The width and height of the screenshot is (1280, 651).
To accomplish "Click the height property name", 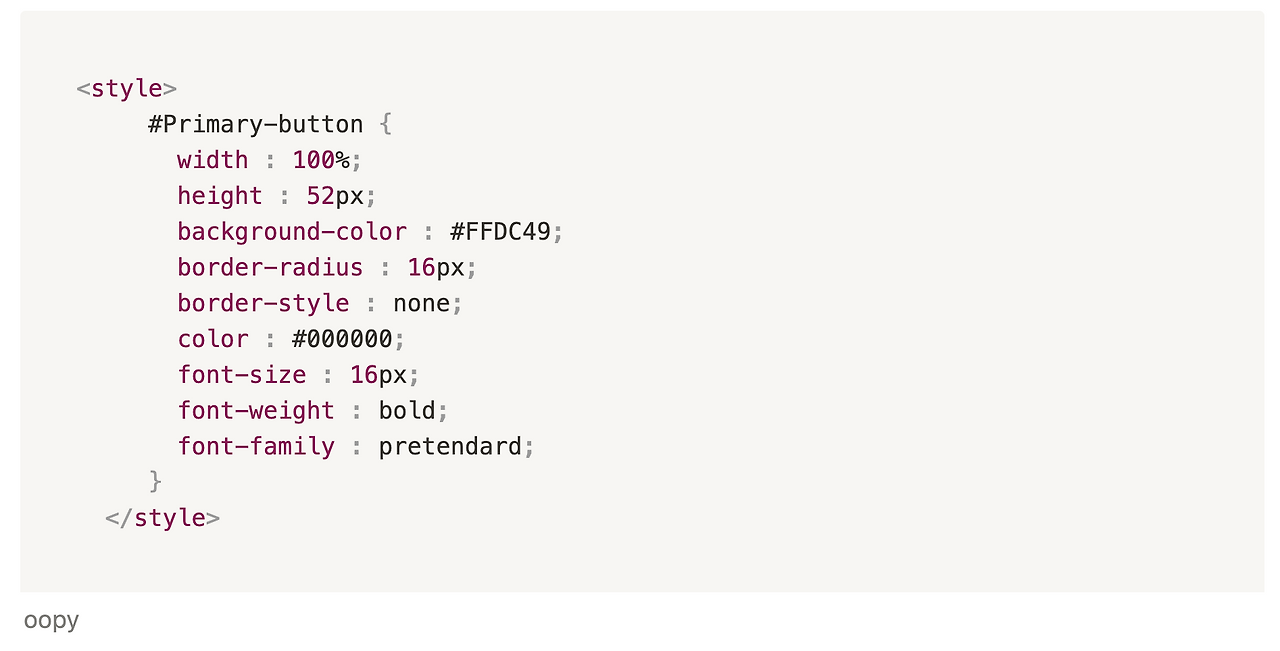I will [x=220, y=196].
